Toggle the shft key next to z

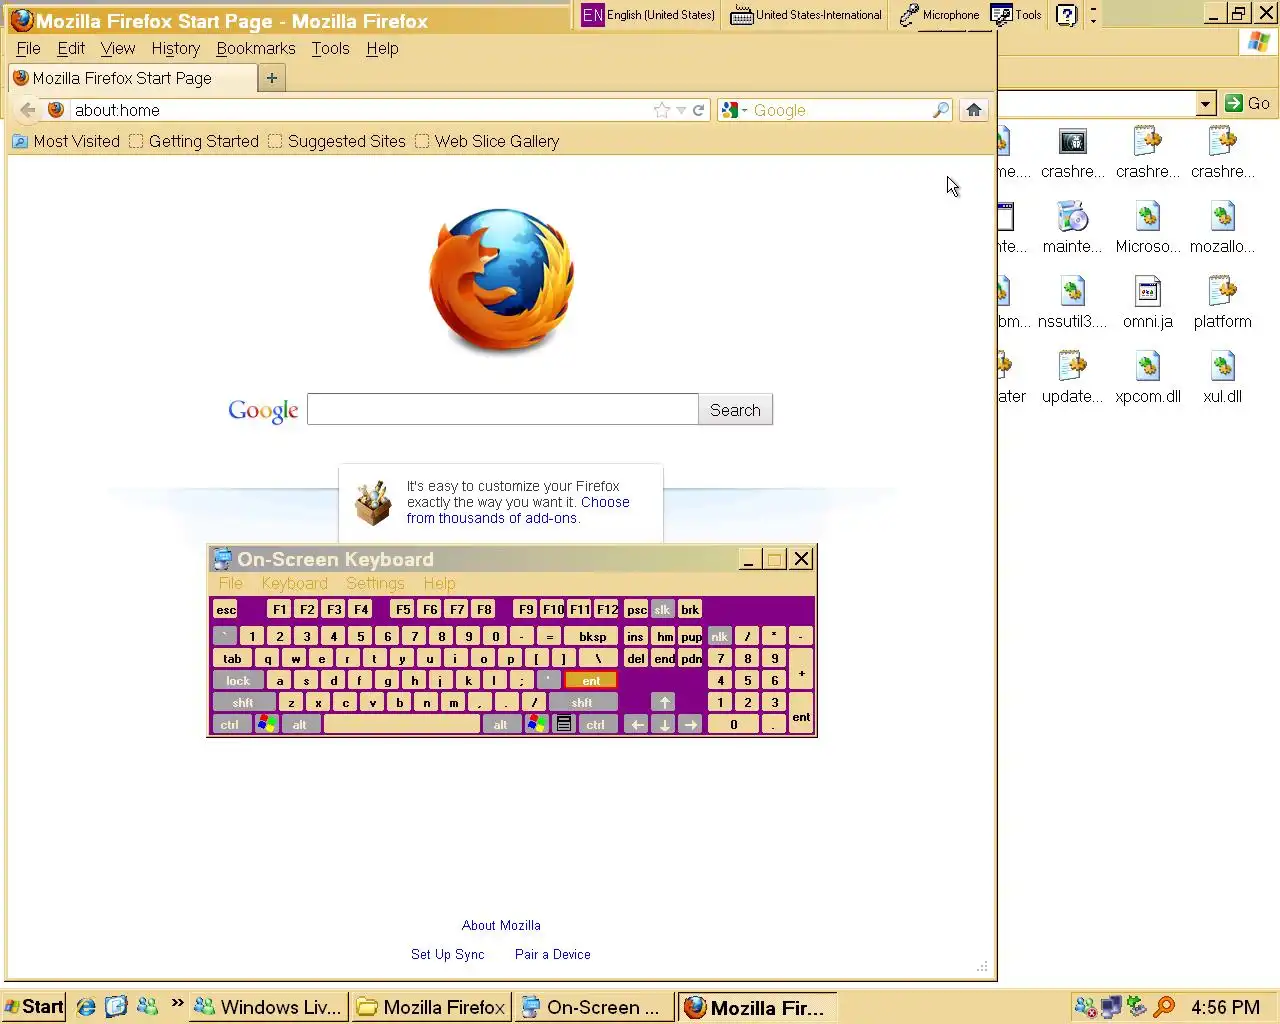243,702
